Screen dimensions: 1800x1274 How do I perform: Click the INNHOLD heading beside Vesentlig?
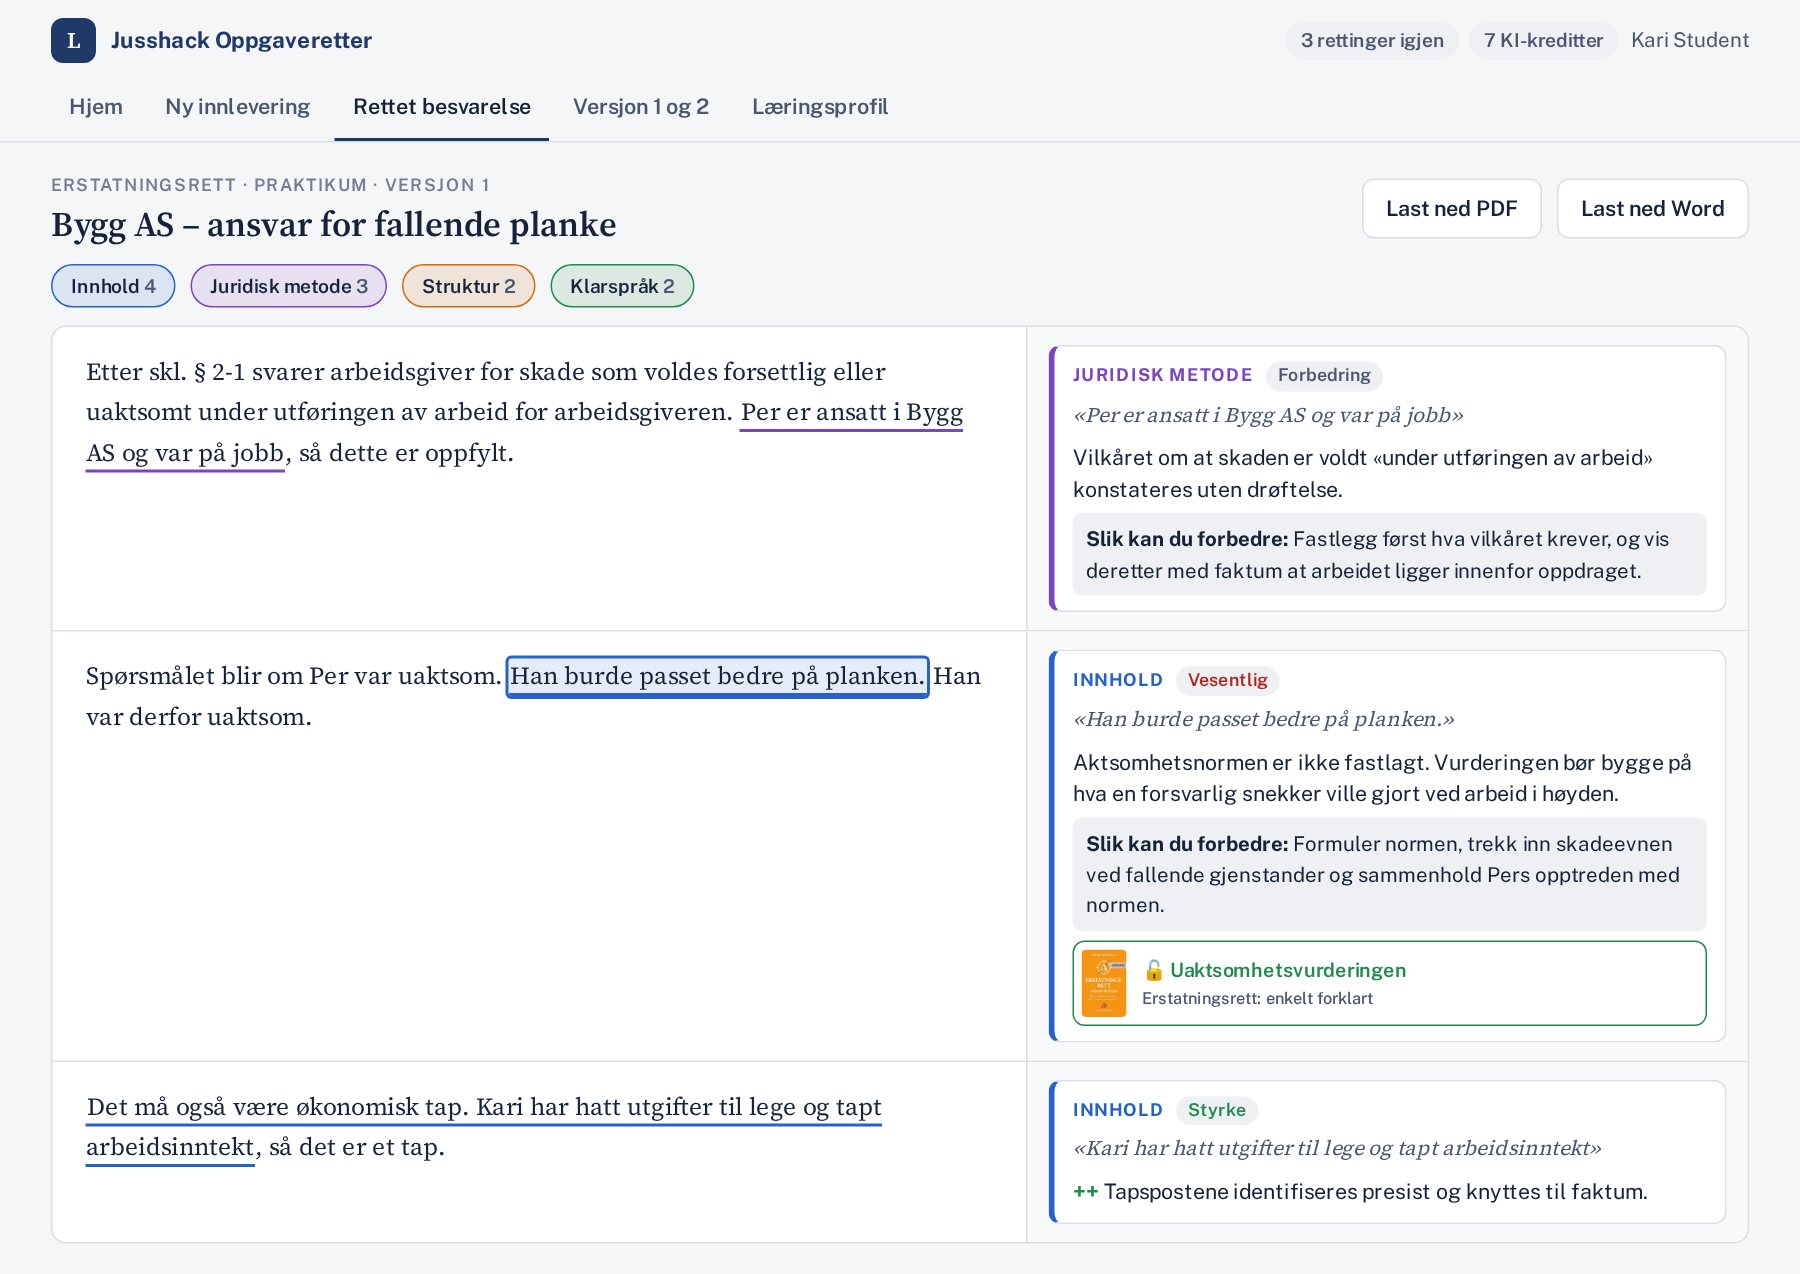(x=1118, y=680)
